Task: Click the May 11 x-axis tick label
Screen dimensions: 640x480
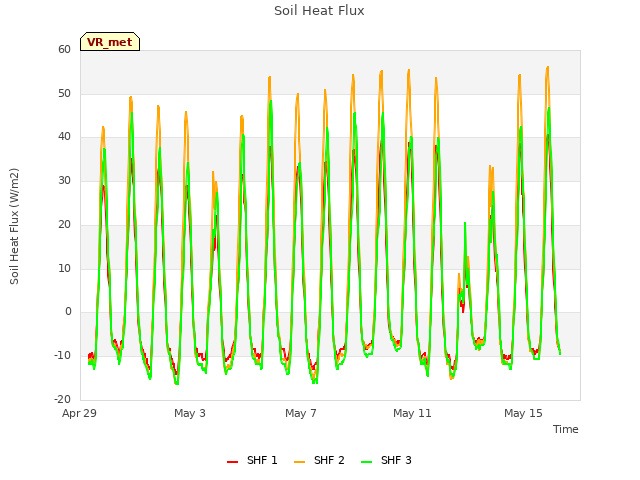Action: [x=412, y=413]
